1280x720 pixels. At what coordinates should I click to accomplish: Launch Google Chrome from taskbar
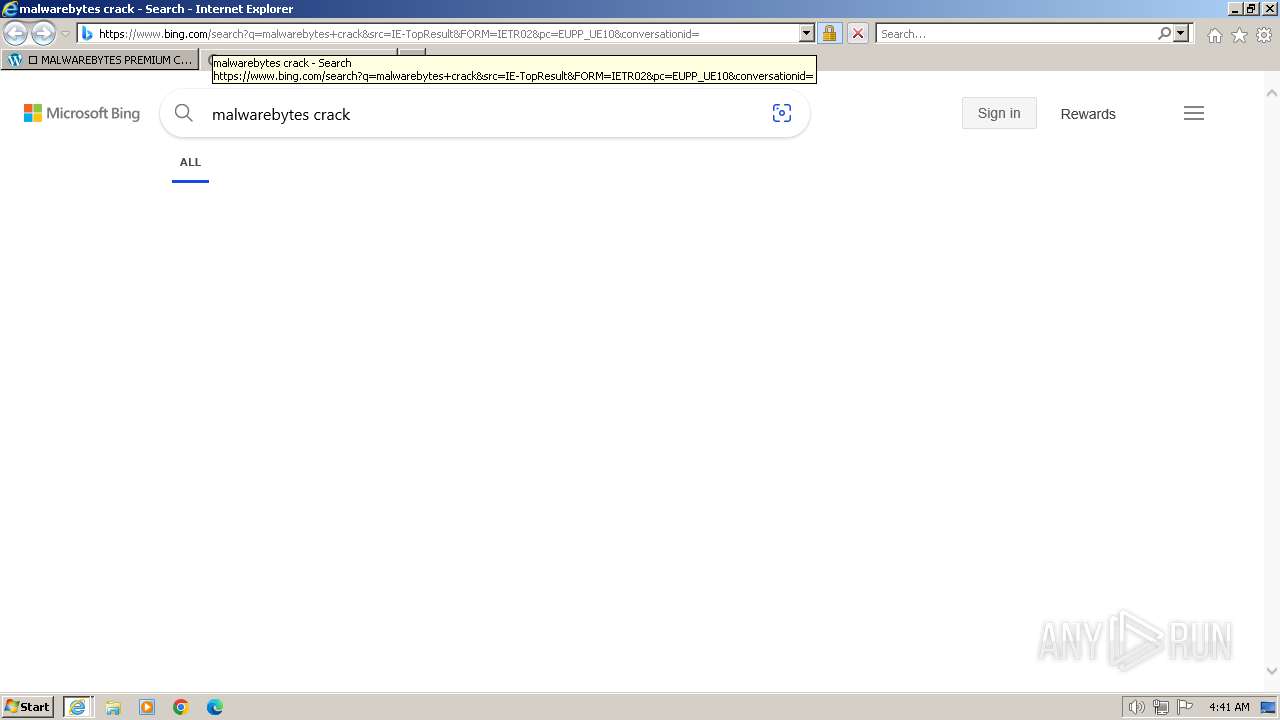[181, 707]
